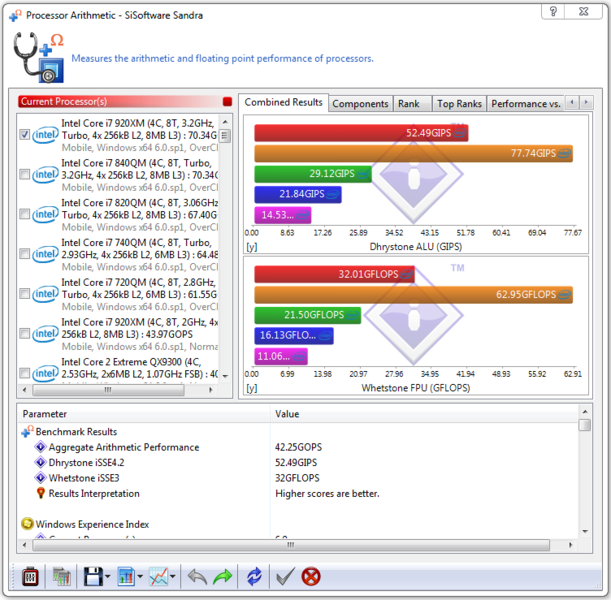The height and width of the screenshot is (600, 611).
Task: Click the green forward arrow icon
Action: click(x=221, y=577)
